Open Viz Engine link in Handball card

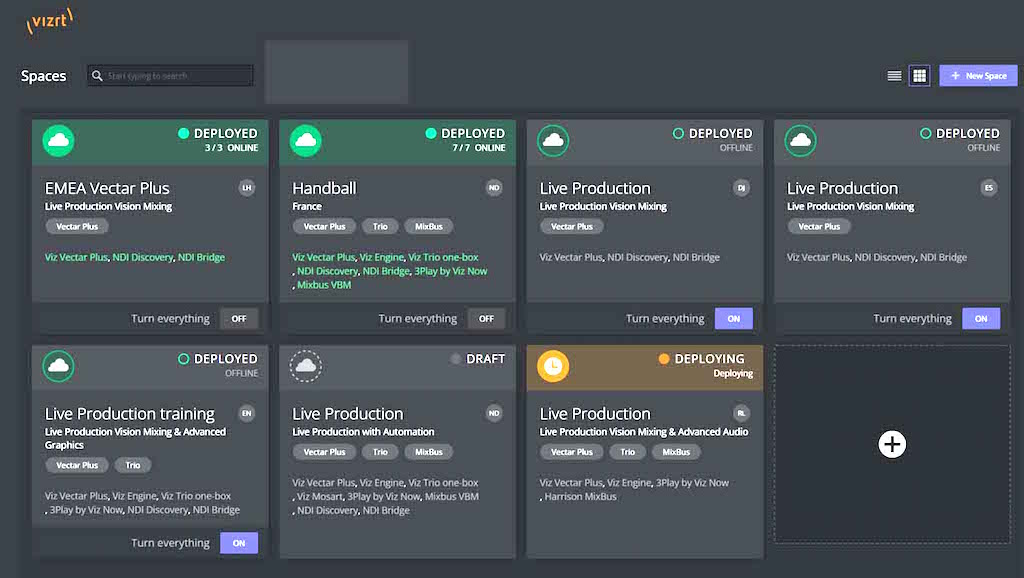pyautogui.click(x=382, y=257)
